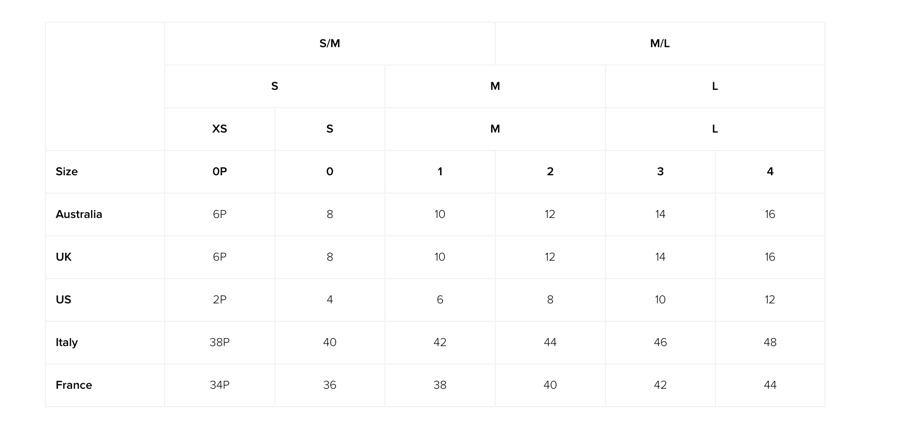The height and width of the screenshot is (428, 900).
Task: Click the M/L column group header
Action: point(660,44)
